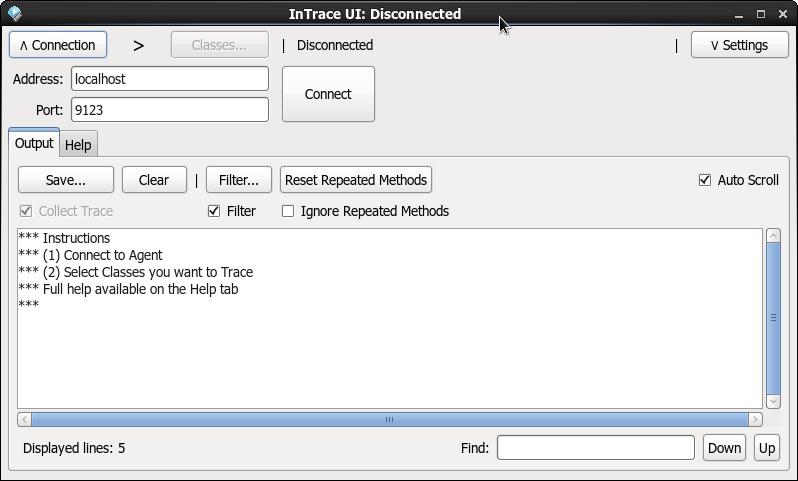
Task: Click Reset Repeated Methods
Action: tap(356, 180)
